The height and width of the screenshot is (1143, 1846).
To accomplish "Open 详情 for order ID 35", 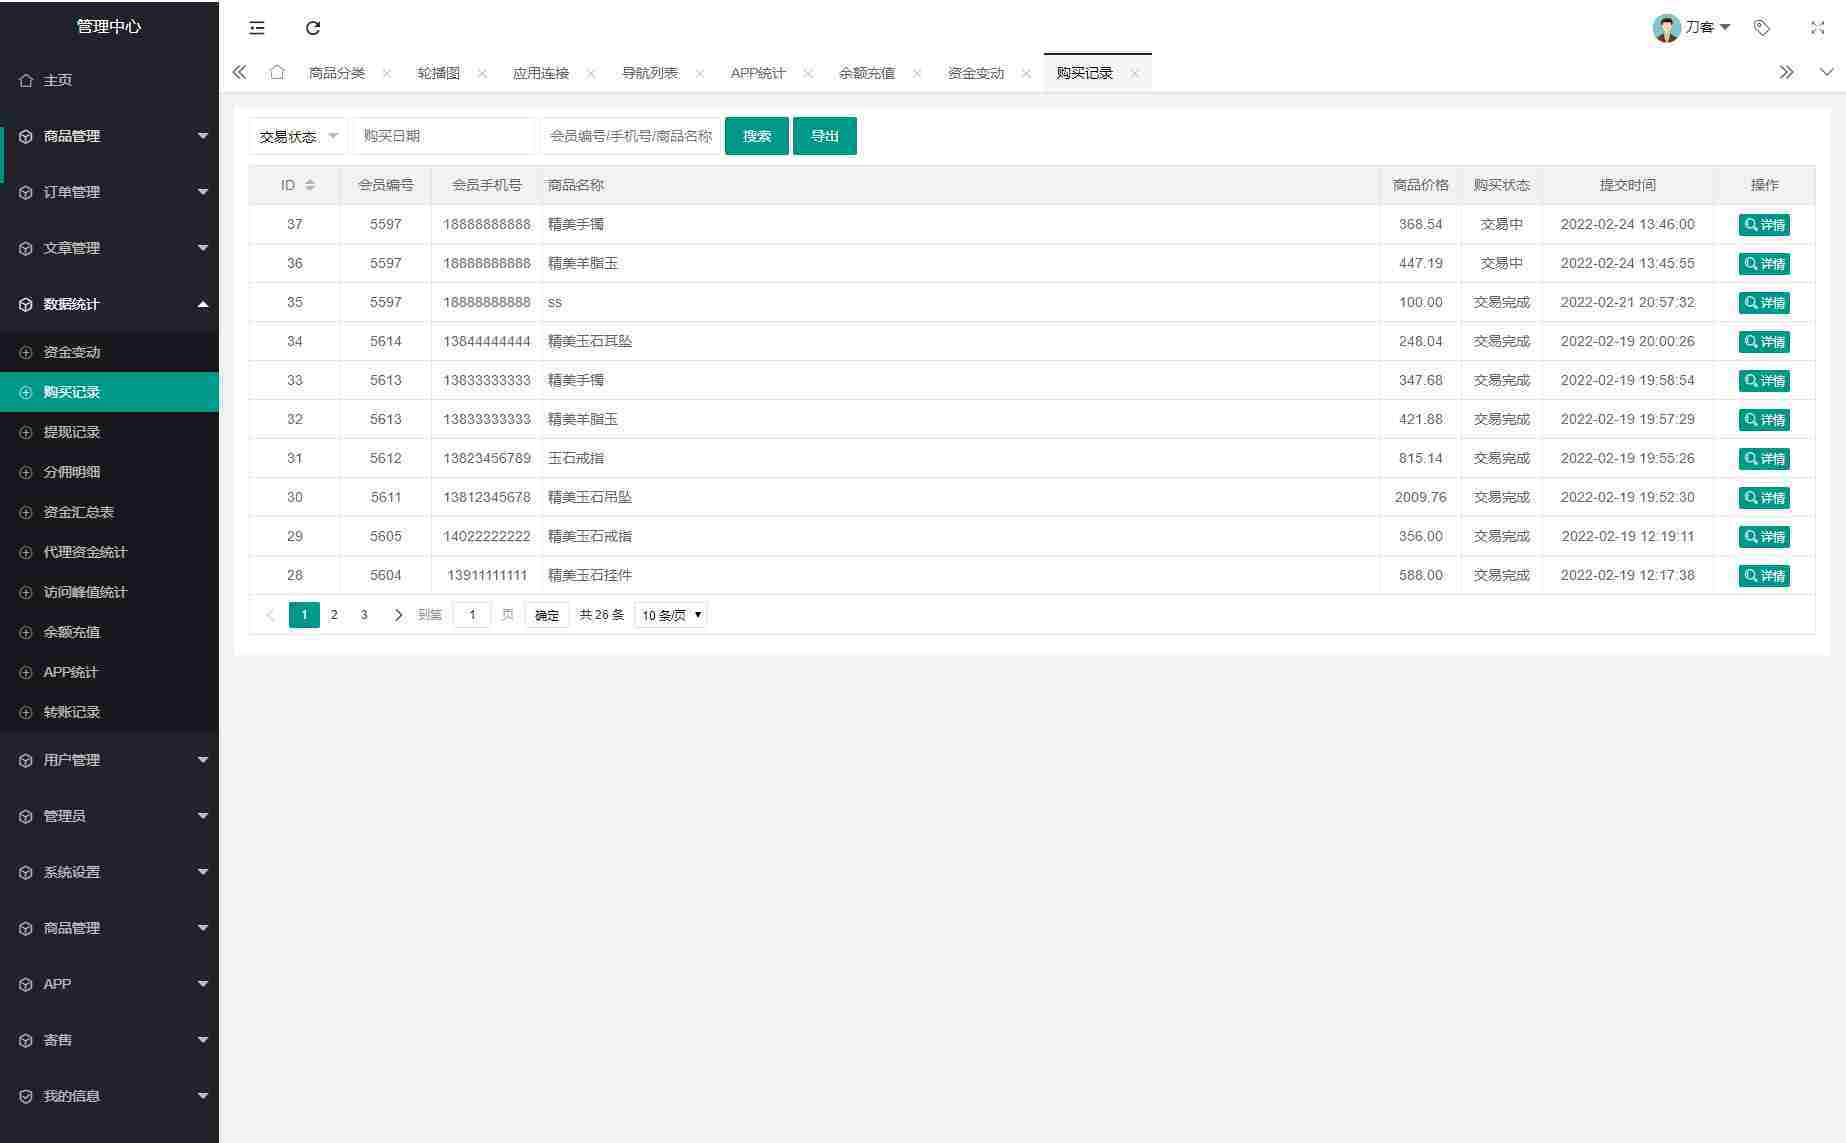I will coord(1764,303).
